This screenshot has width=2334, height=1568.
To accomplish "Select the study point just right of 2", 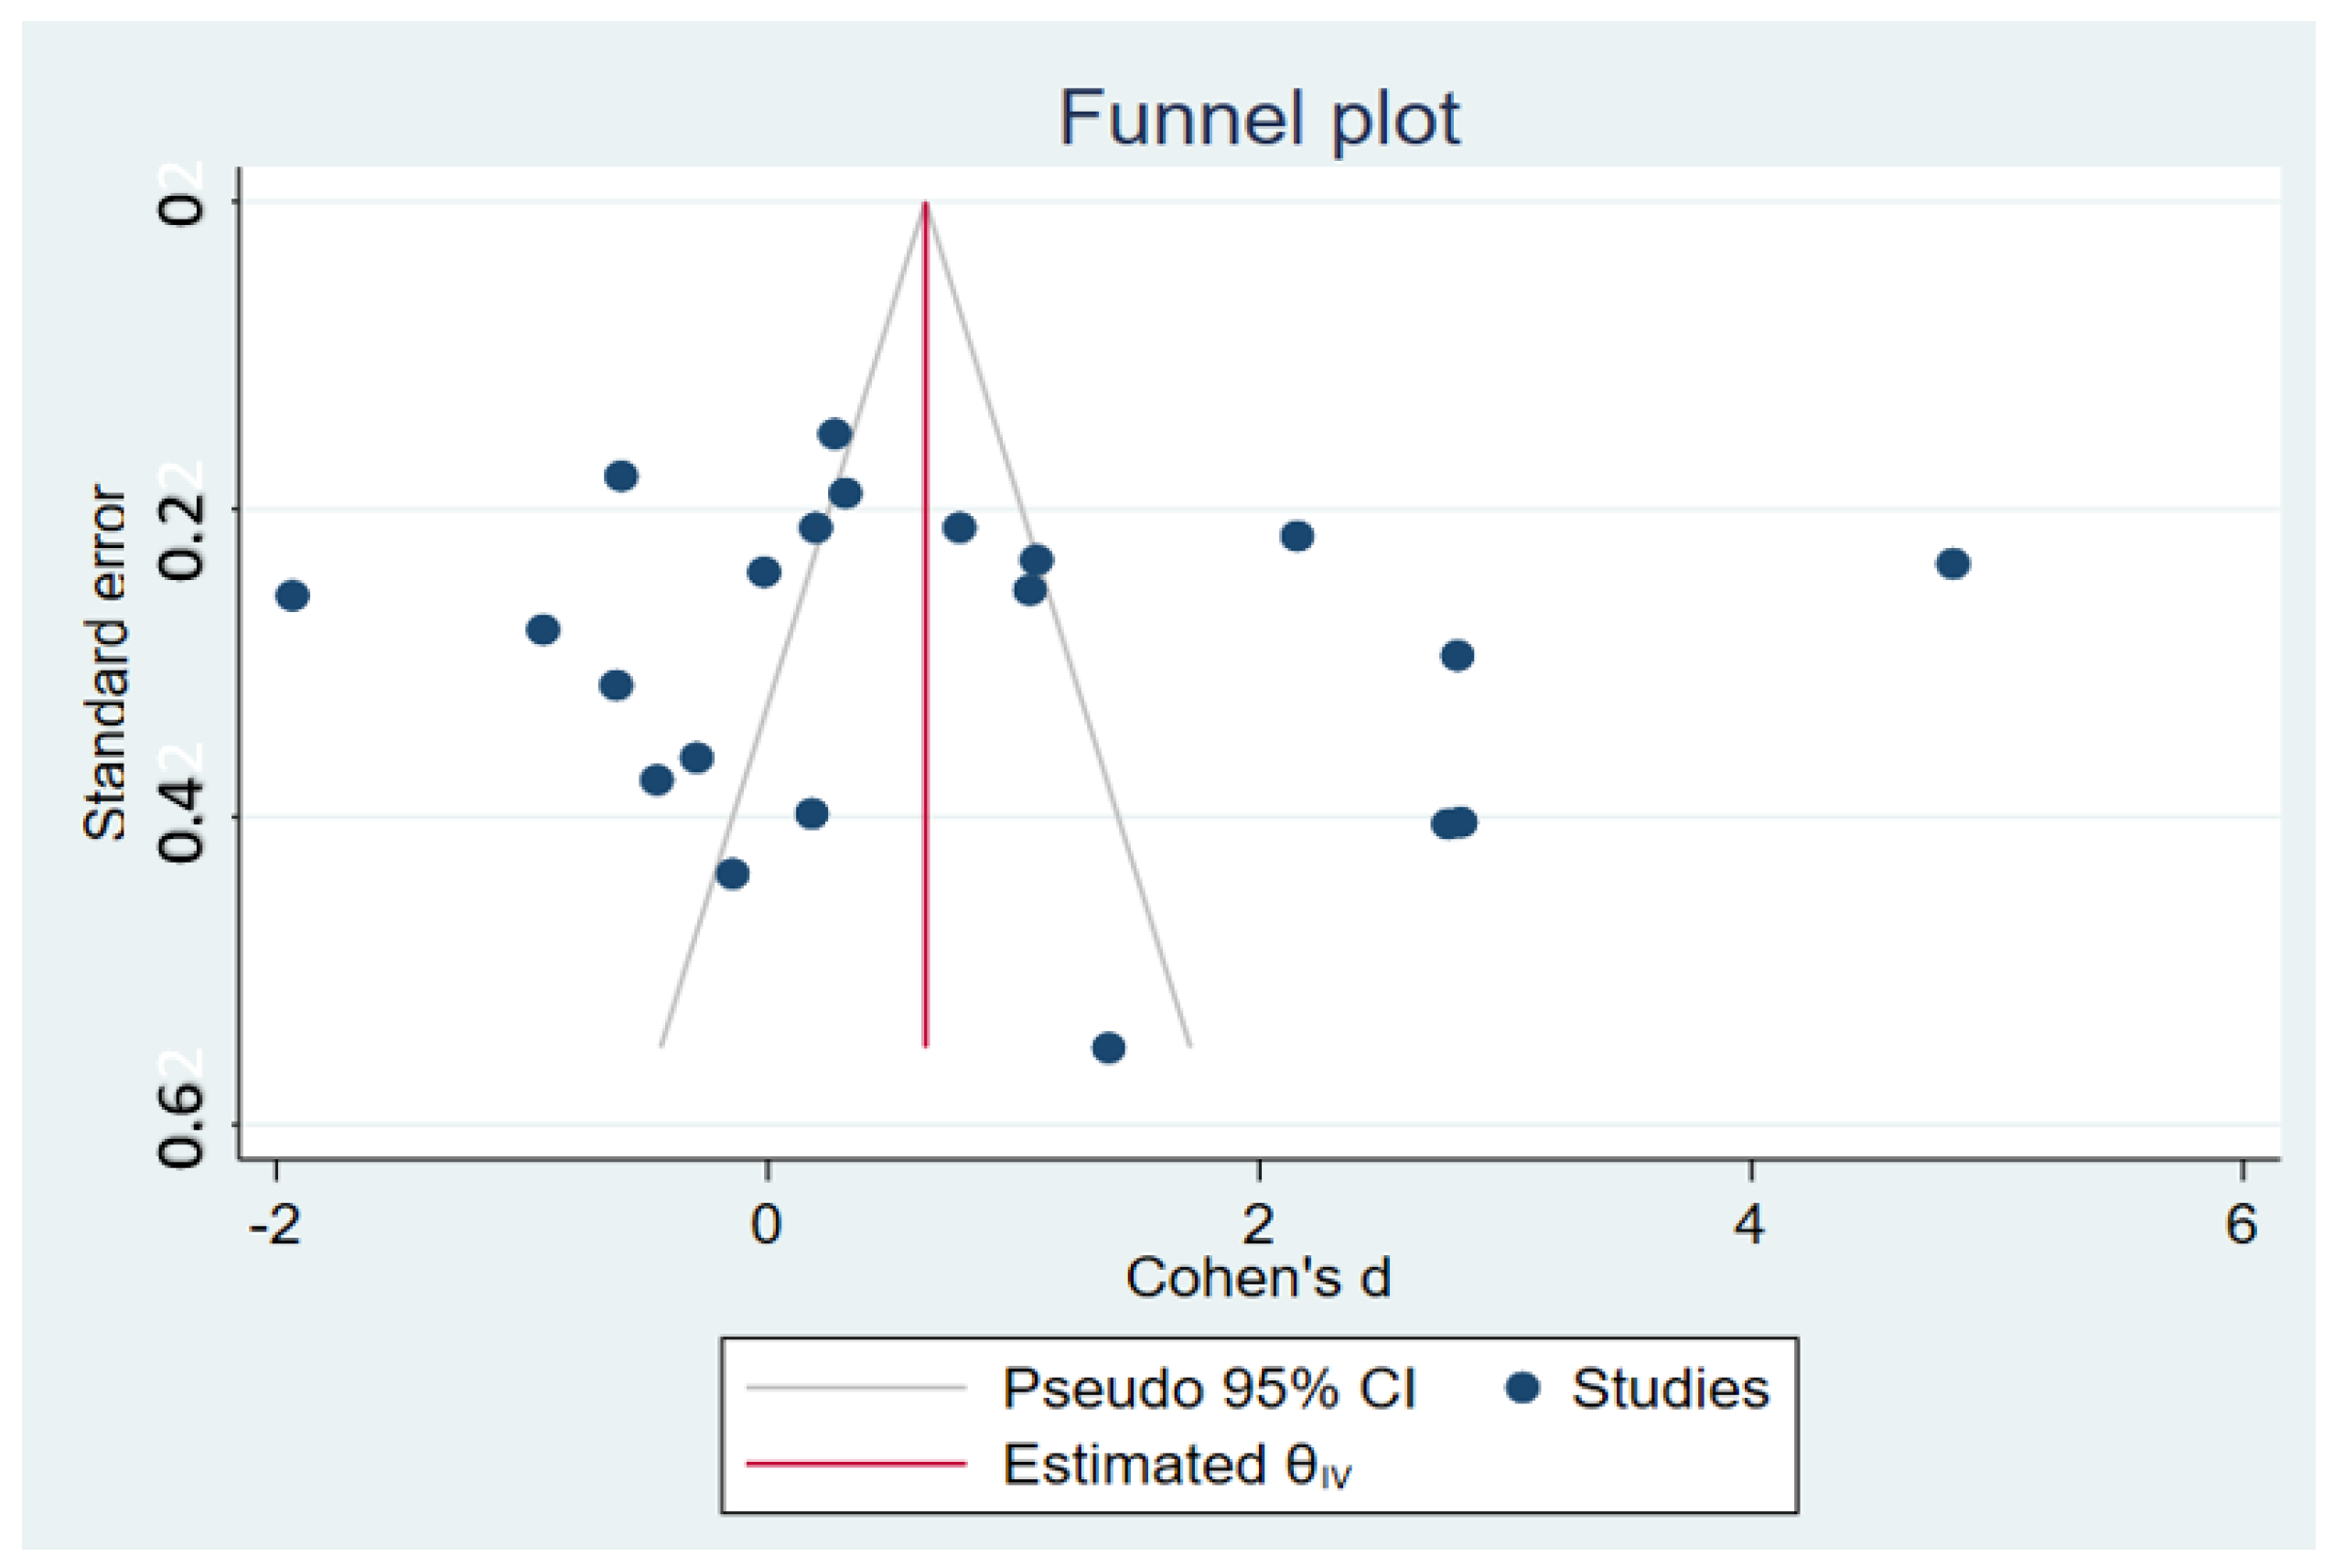I will [1297, 536].
